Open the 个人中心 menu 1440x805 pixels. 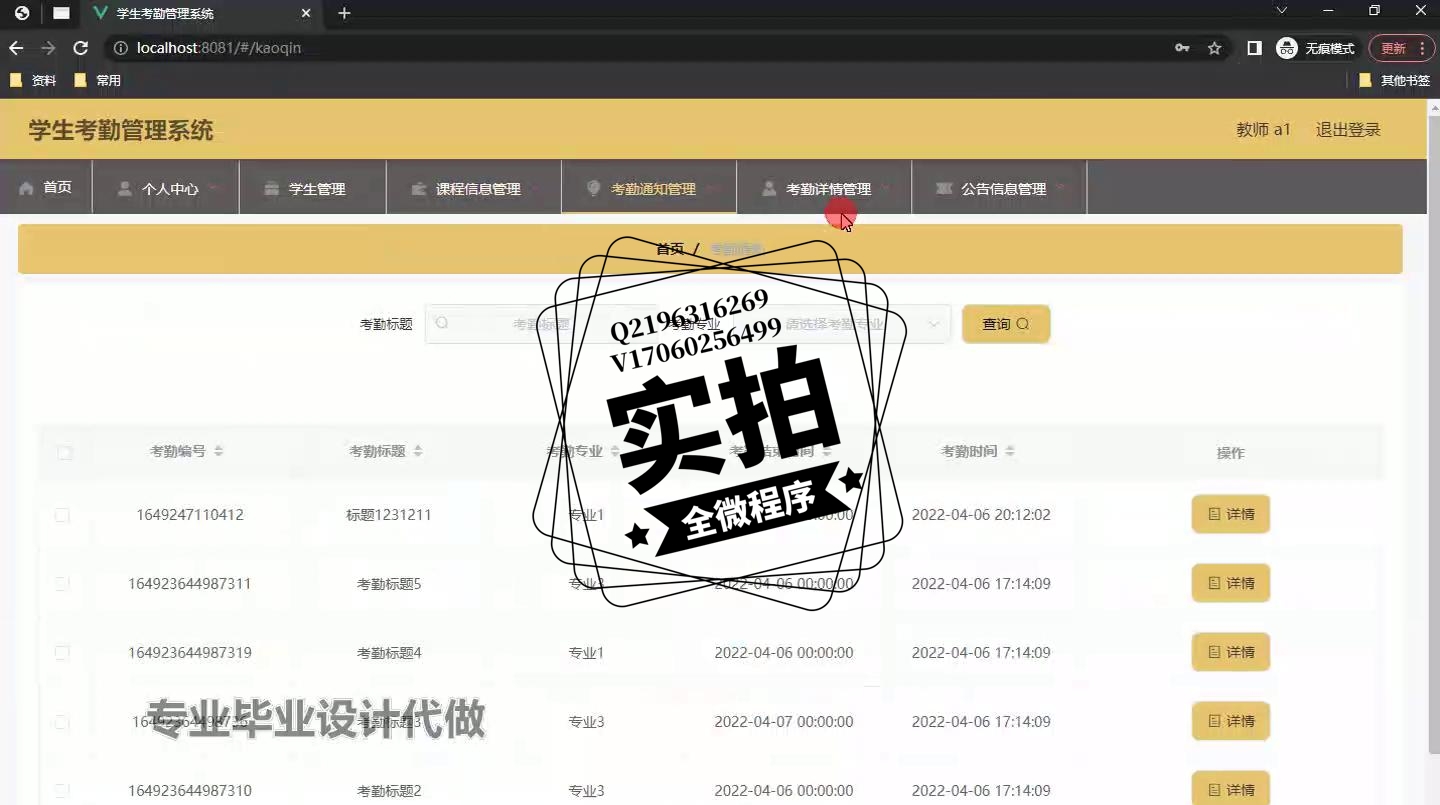click(166, 187)
